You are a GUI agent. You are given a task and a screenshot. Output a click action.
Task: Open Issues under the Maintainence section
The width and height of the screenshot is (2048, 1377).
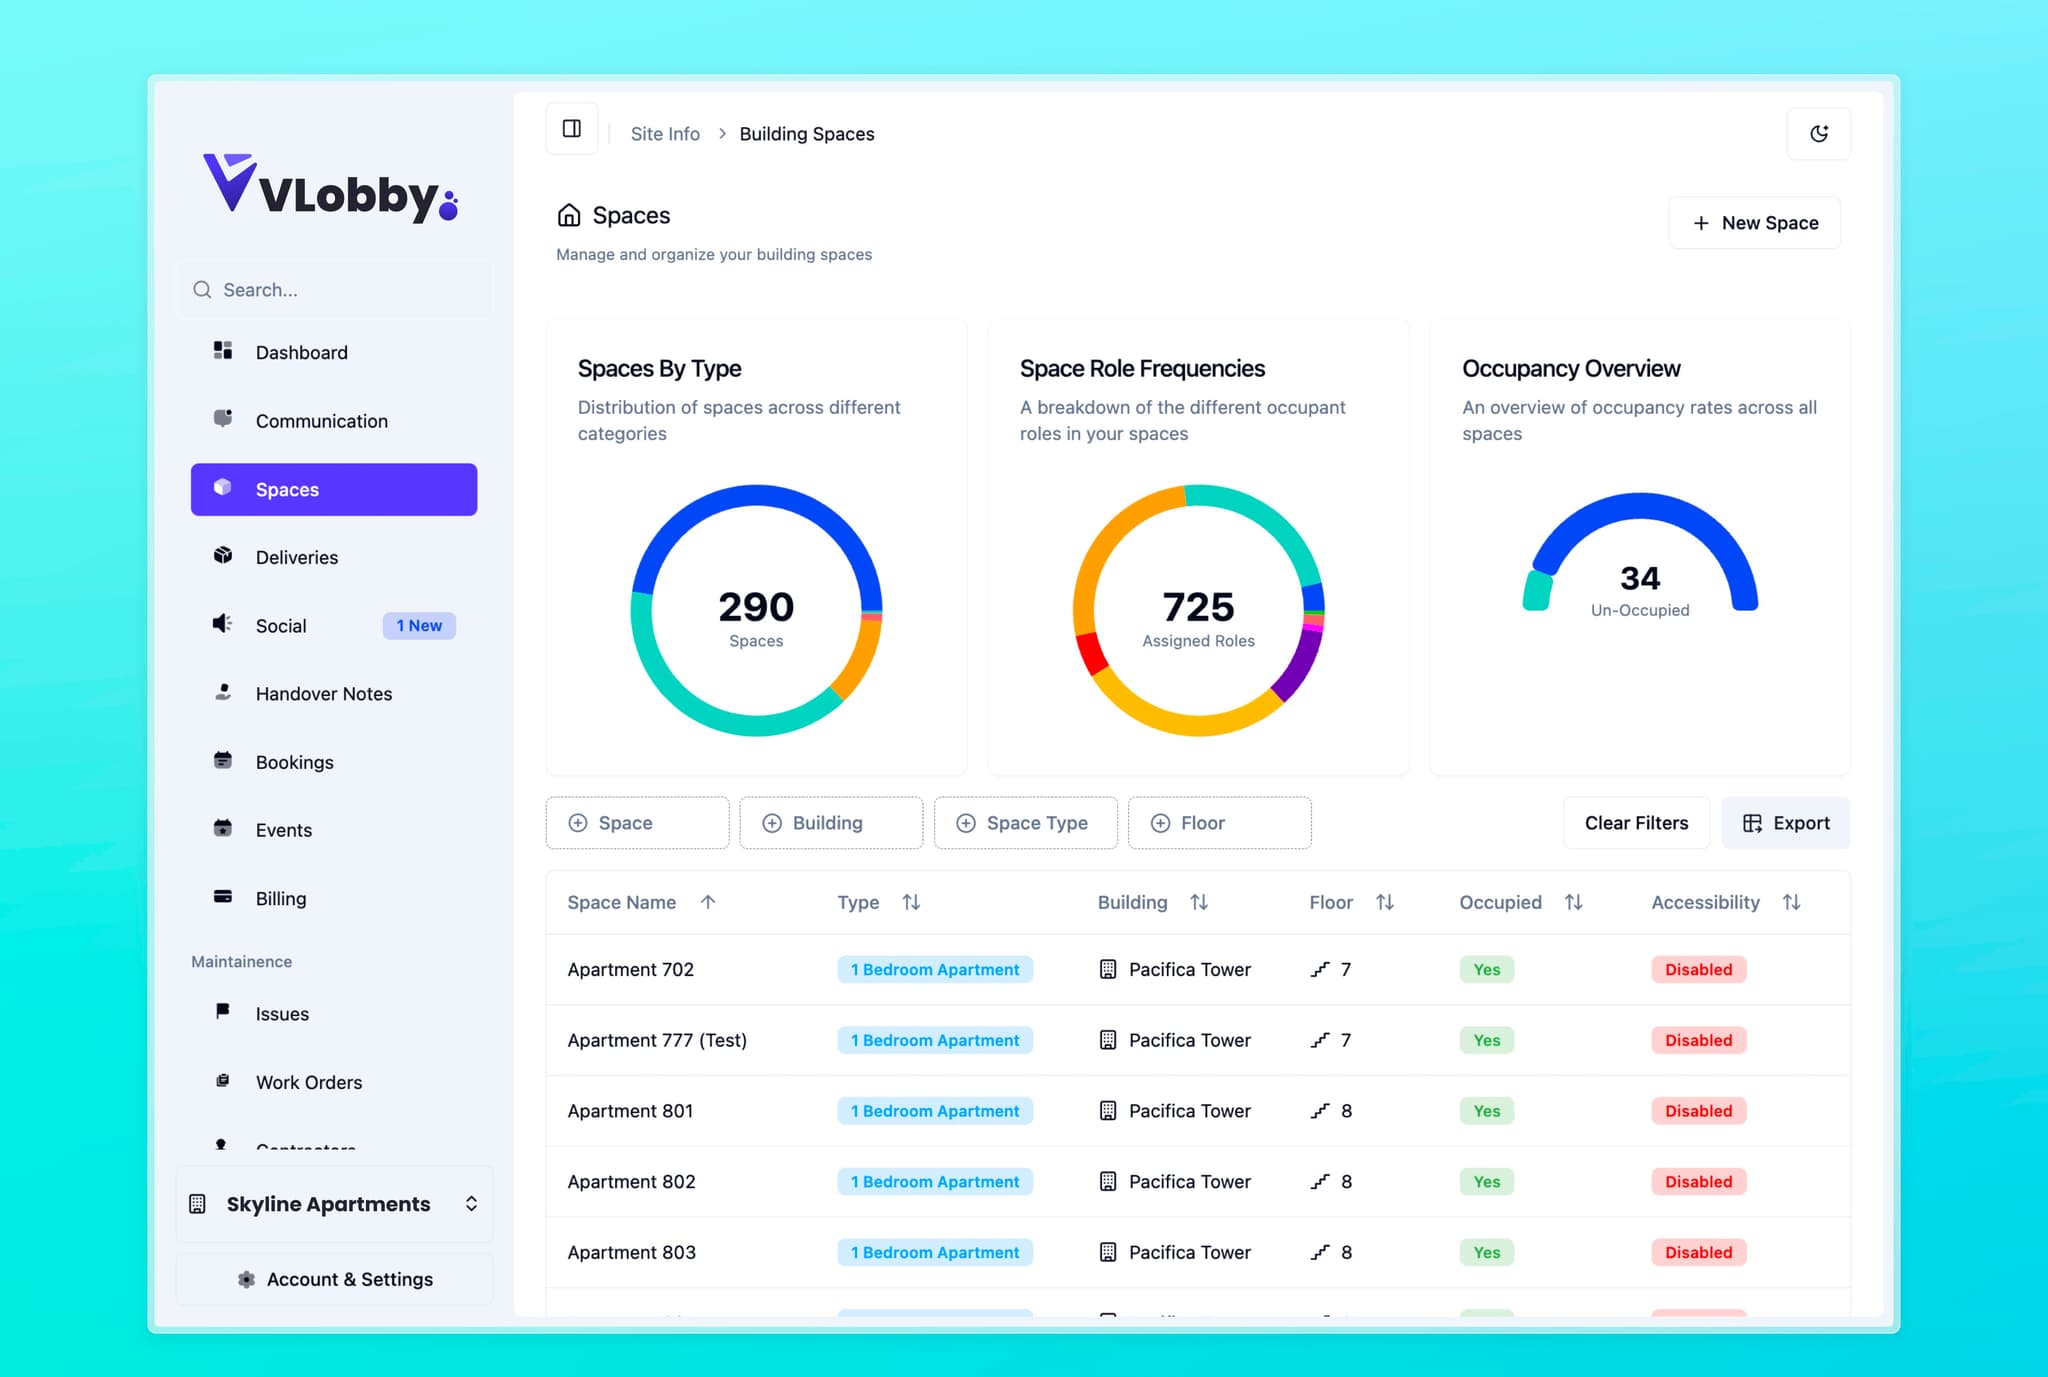(x=281, y=1013)
